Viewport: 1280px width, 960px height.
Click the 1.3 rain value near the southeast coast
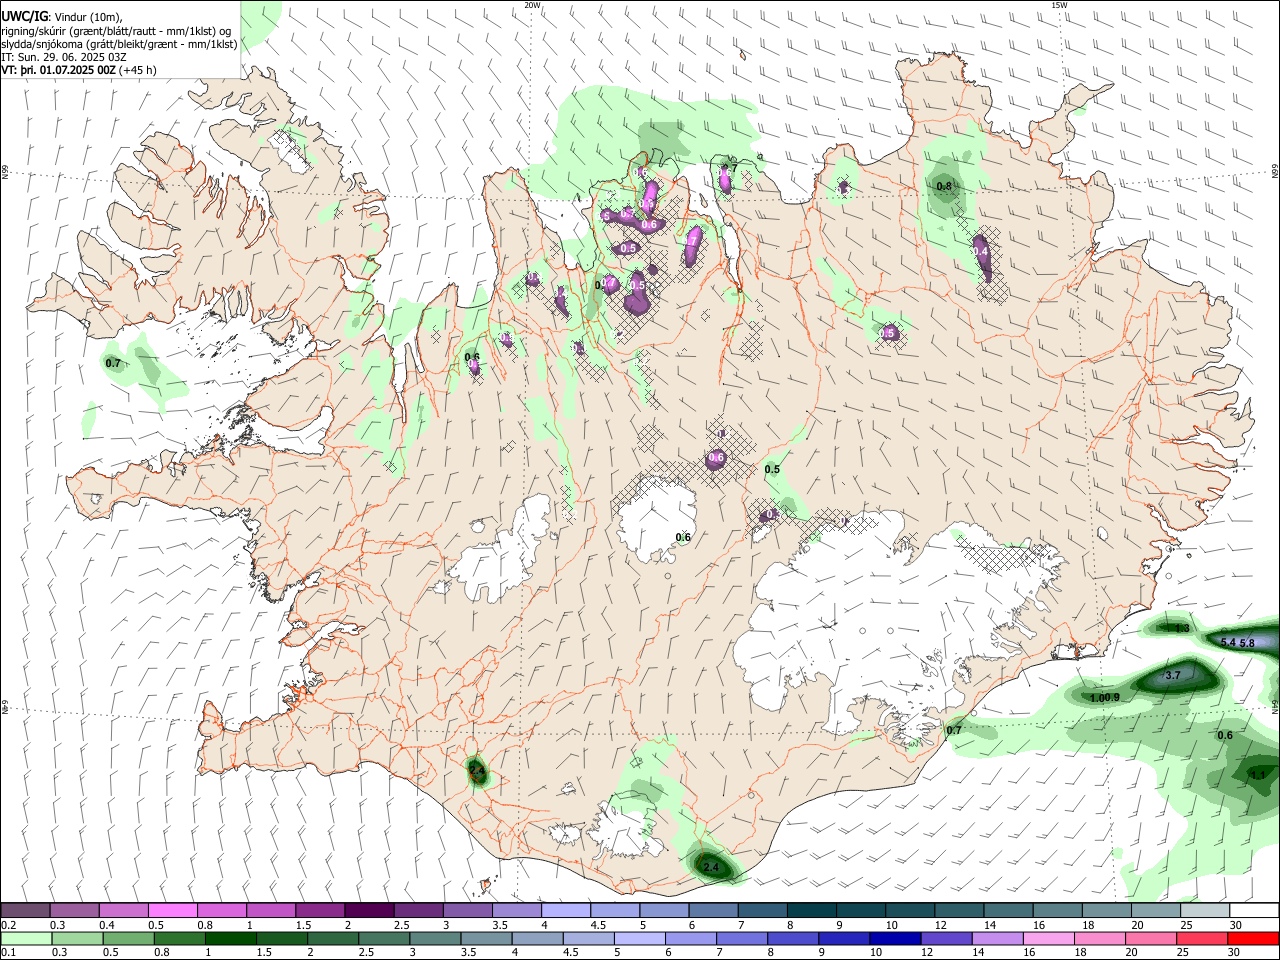(x=1182, y=628)
